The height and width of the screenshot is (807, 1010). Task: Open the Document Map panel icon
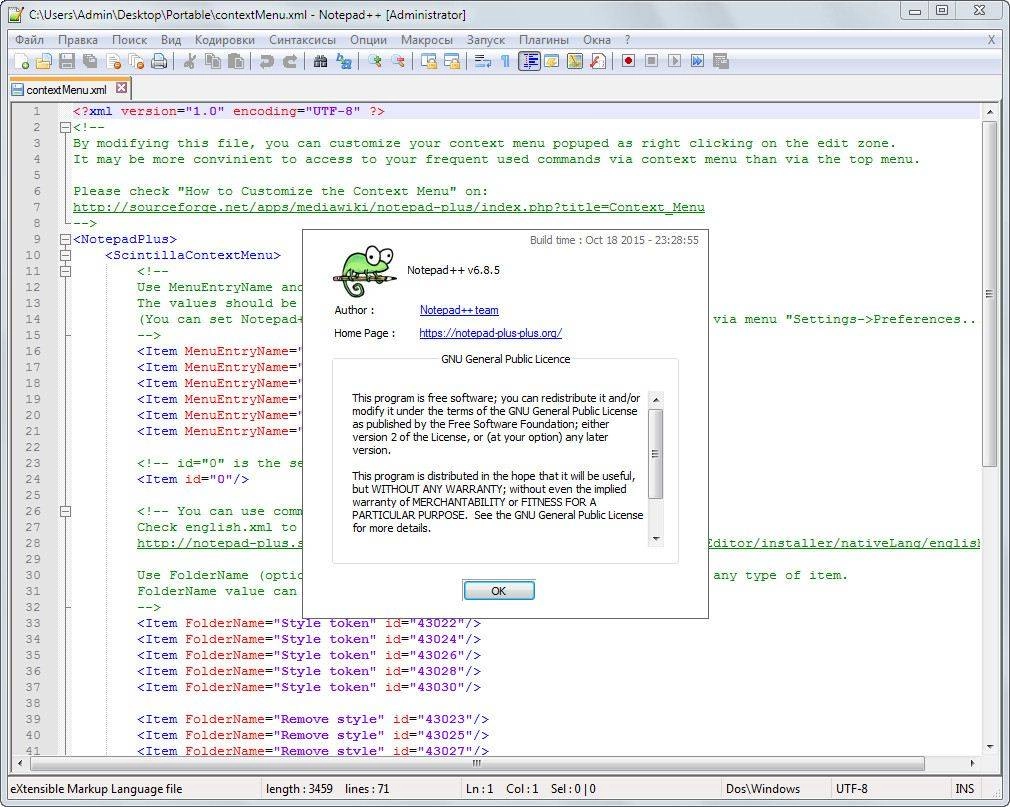pyautogui.click(x=575, y=61)
